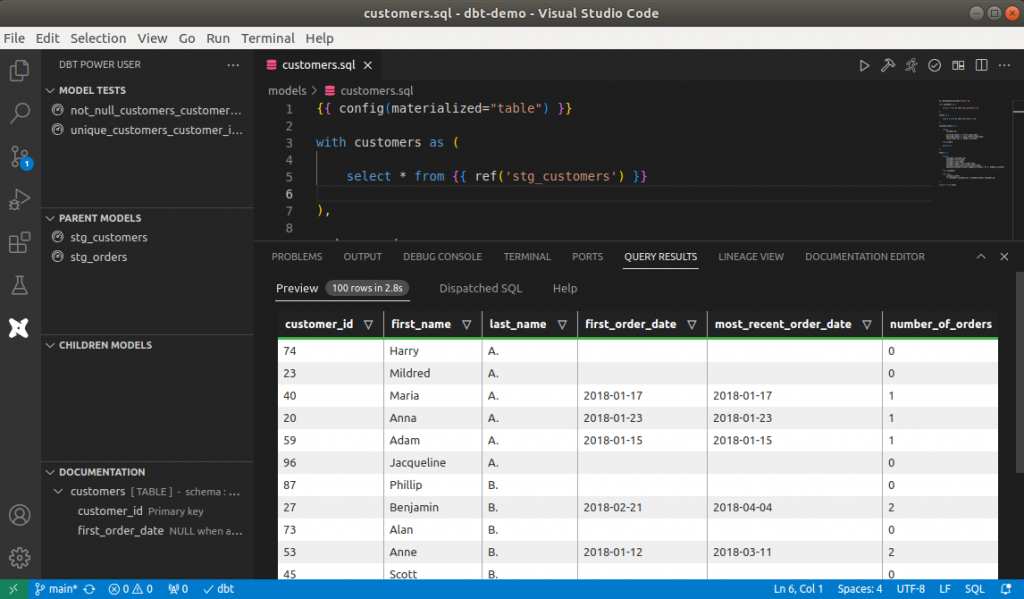Open the Explorer view in activity bar
Image resolution: width=1024 pixels, height=599 pixels.
(20, 71)
